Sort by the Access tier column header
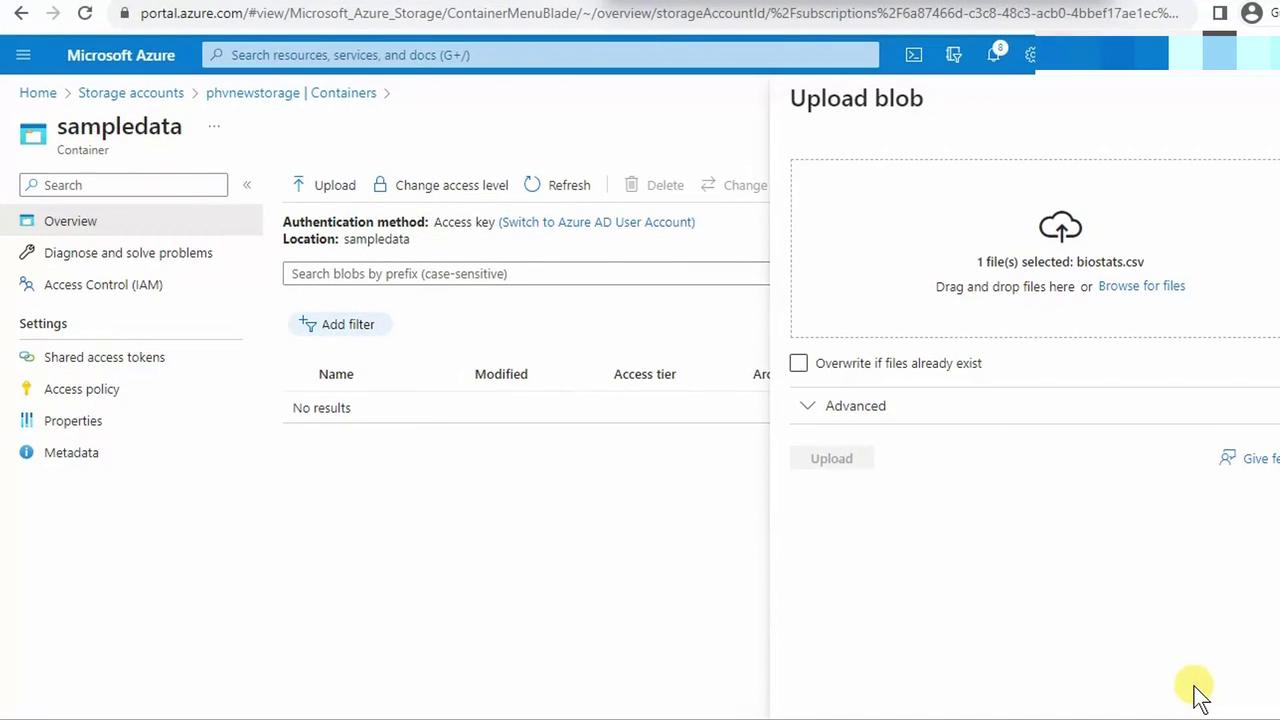Screen dimensions: 1280x720 coord(645,374)
